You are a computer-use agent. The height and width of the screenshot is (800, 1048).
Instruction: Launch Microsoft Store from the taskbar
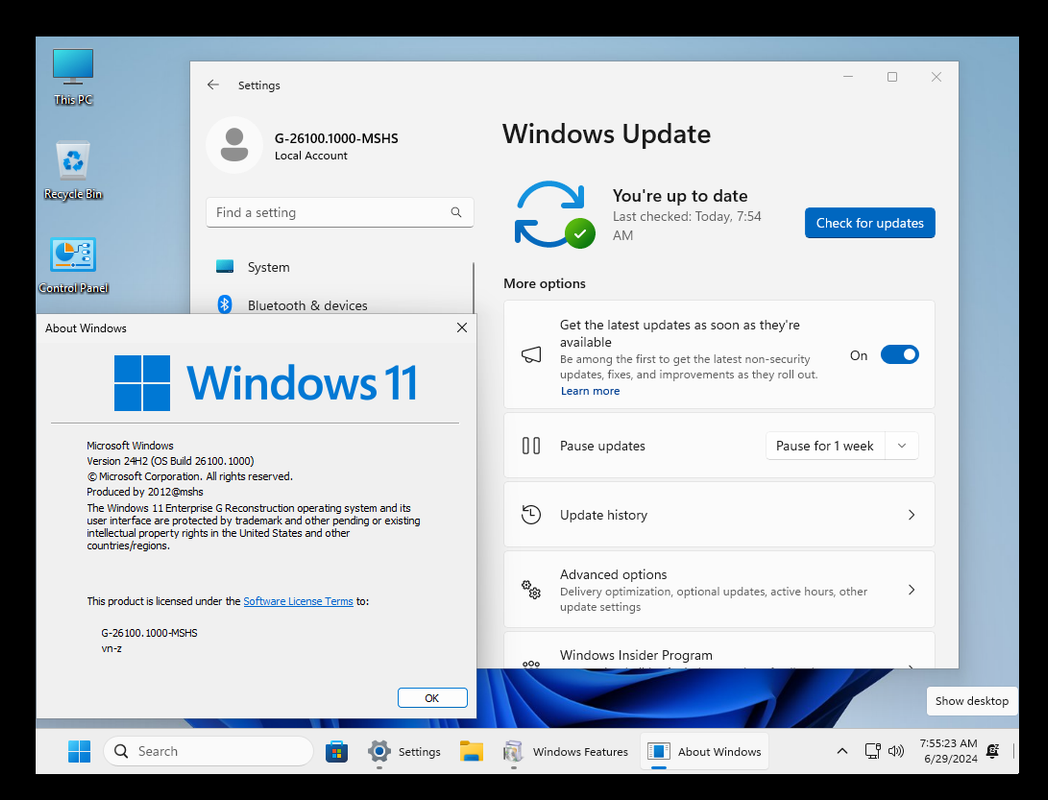click(x=337, y=751)
